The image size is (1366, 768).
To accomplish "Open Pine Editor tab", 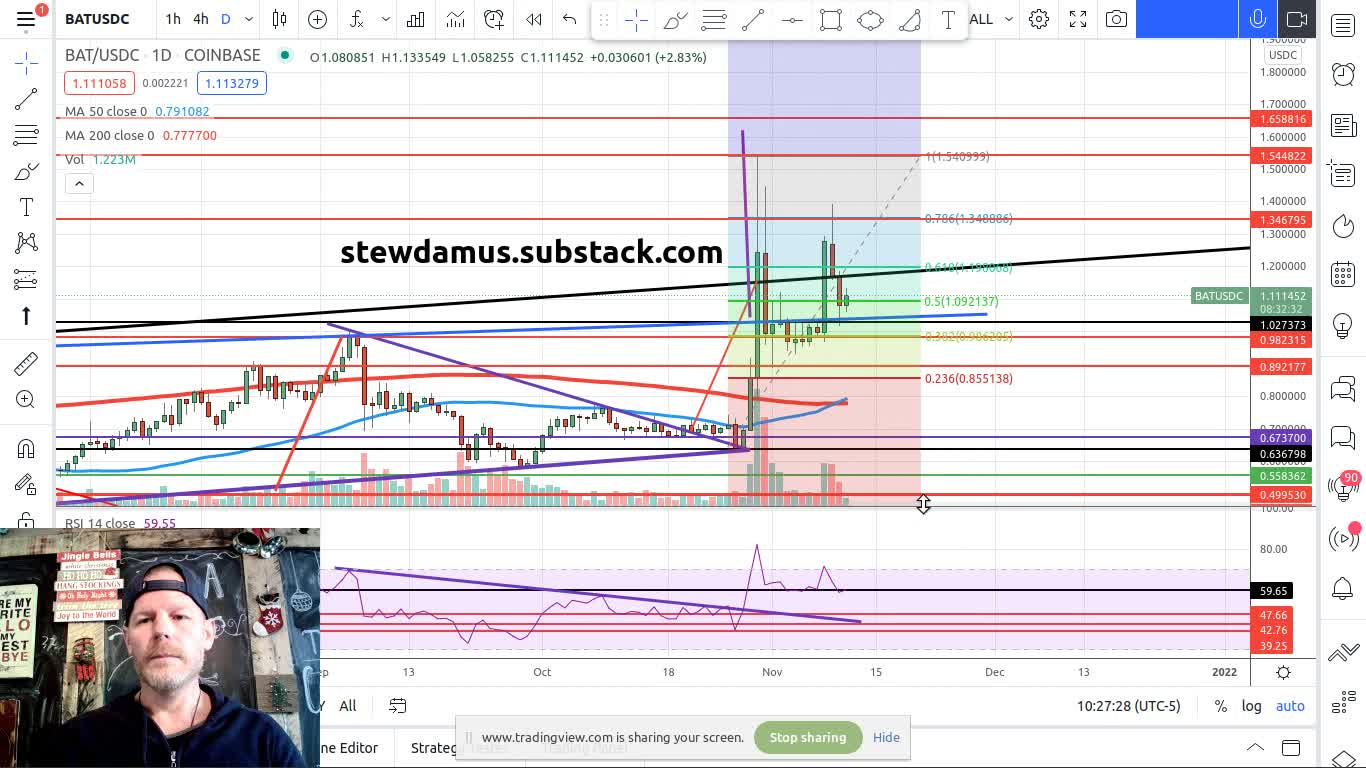I will point(350,748).
